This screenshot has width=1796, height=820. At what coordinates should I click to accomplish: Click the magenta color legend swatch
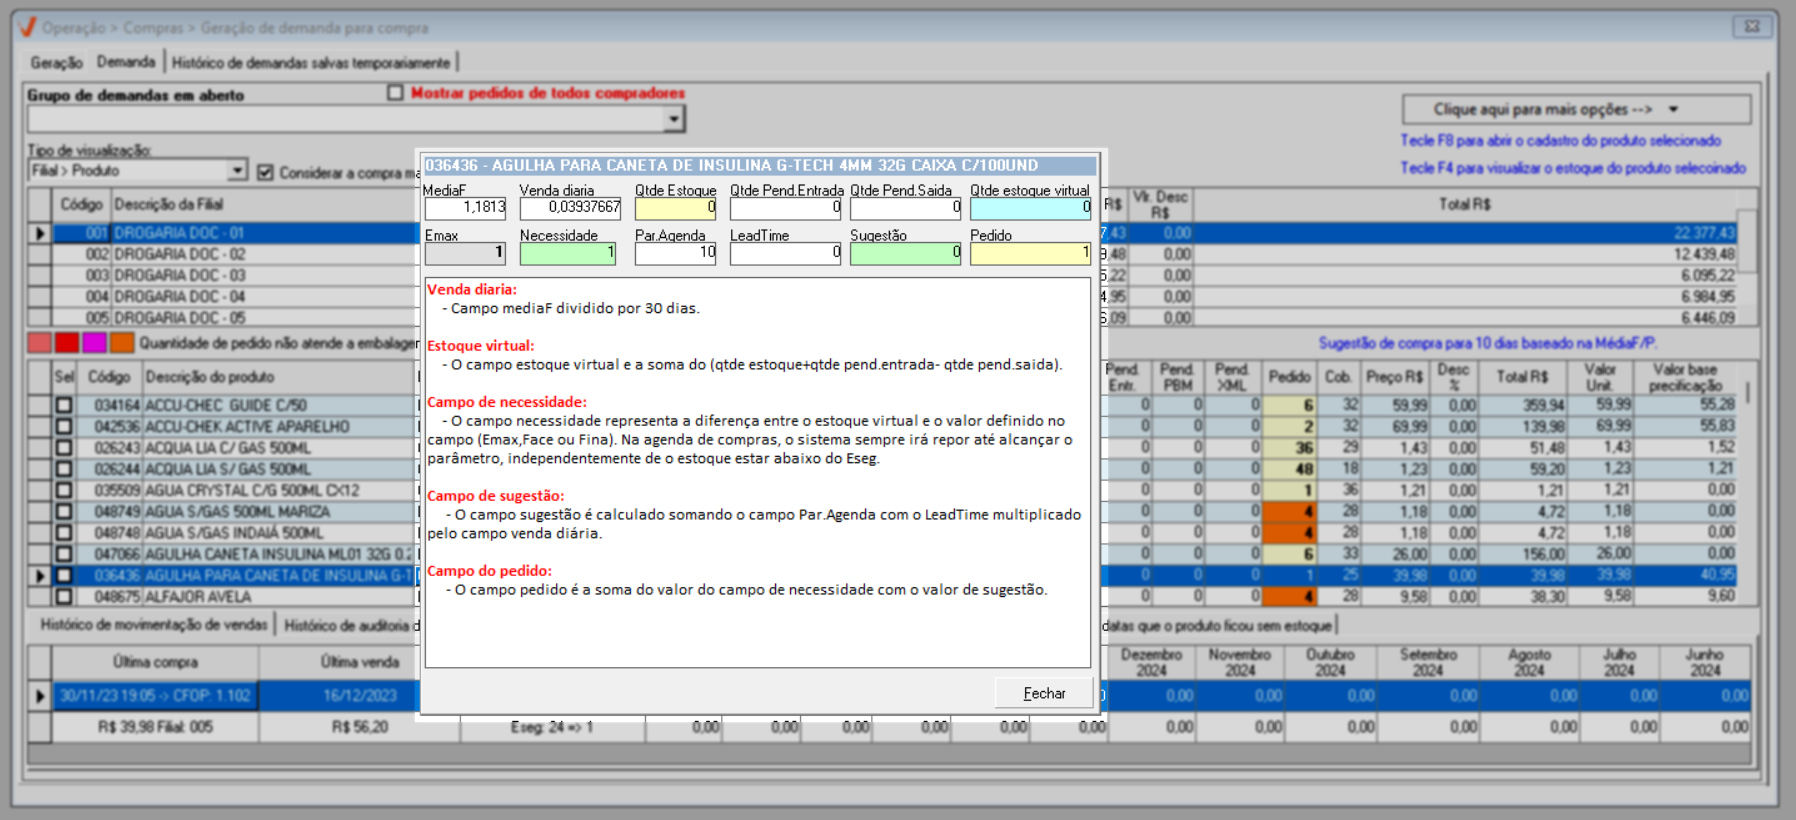(94, 343)
